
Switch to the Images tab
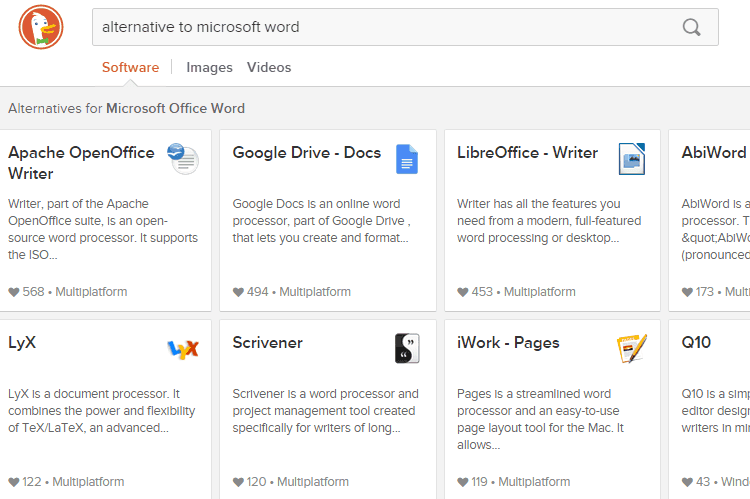(x=209, y=67)
